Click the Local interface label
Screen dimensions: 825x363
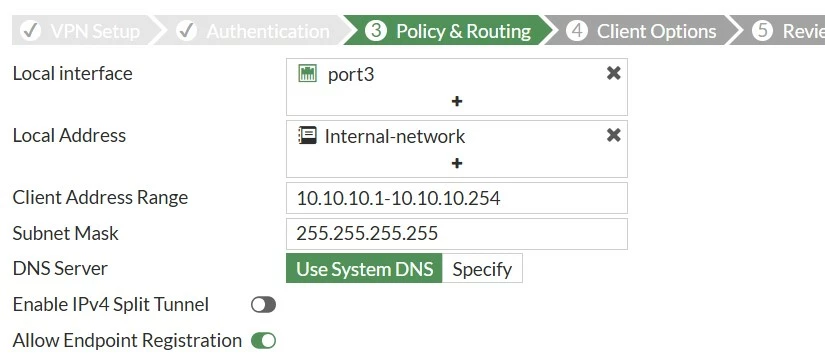[x=73, y=73]
